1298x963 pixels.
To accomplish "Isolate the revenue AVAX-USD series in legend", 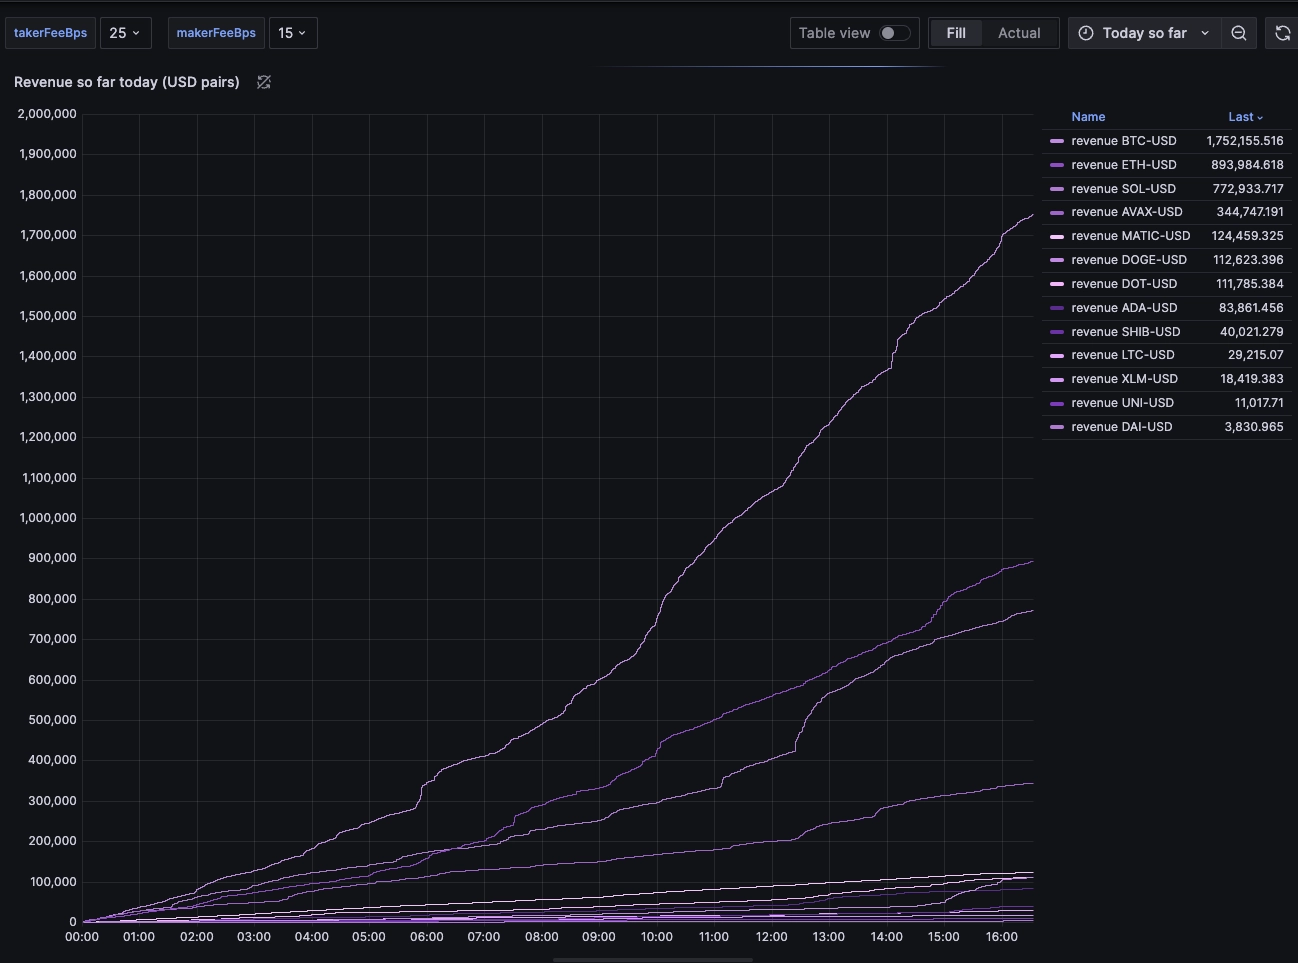I will (1126, 212).
